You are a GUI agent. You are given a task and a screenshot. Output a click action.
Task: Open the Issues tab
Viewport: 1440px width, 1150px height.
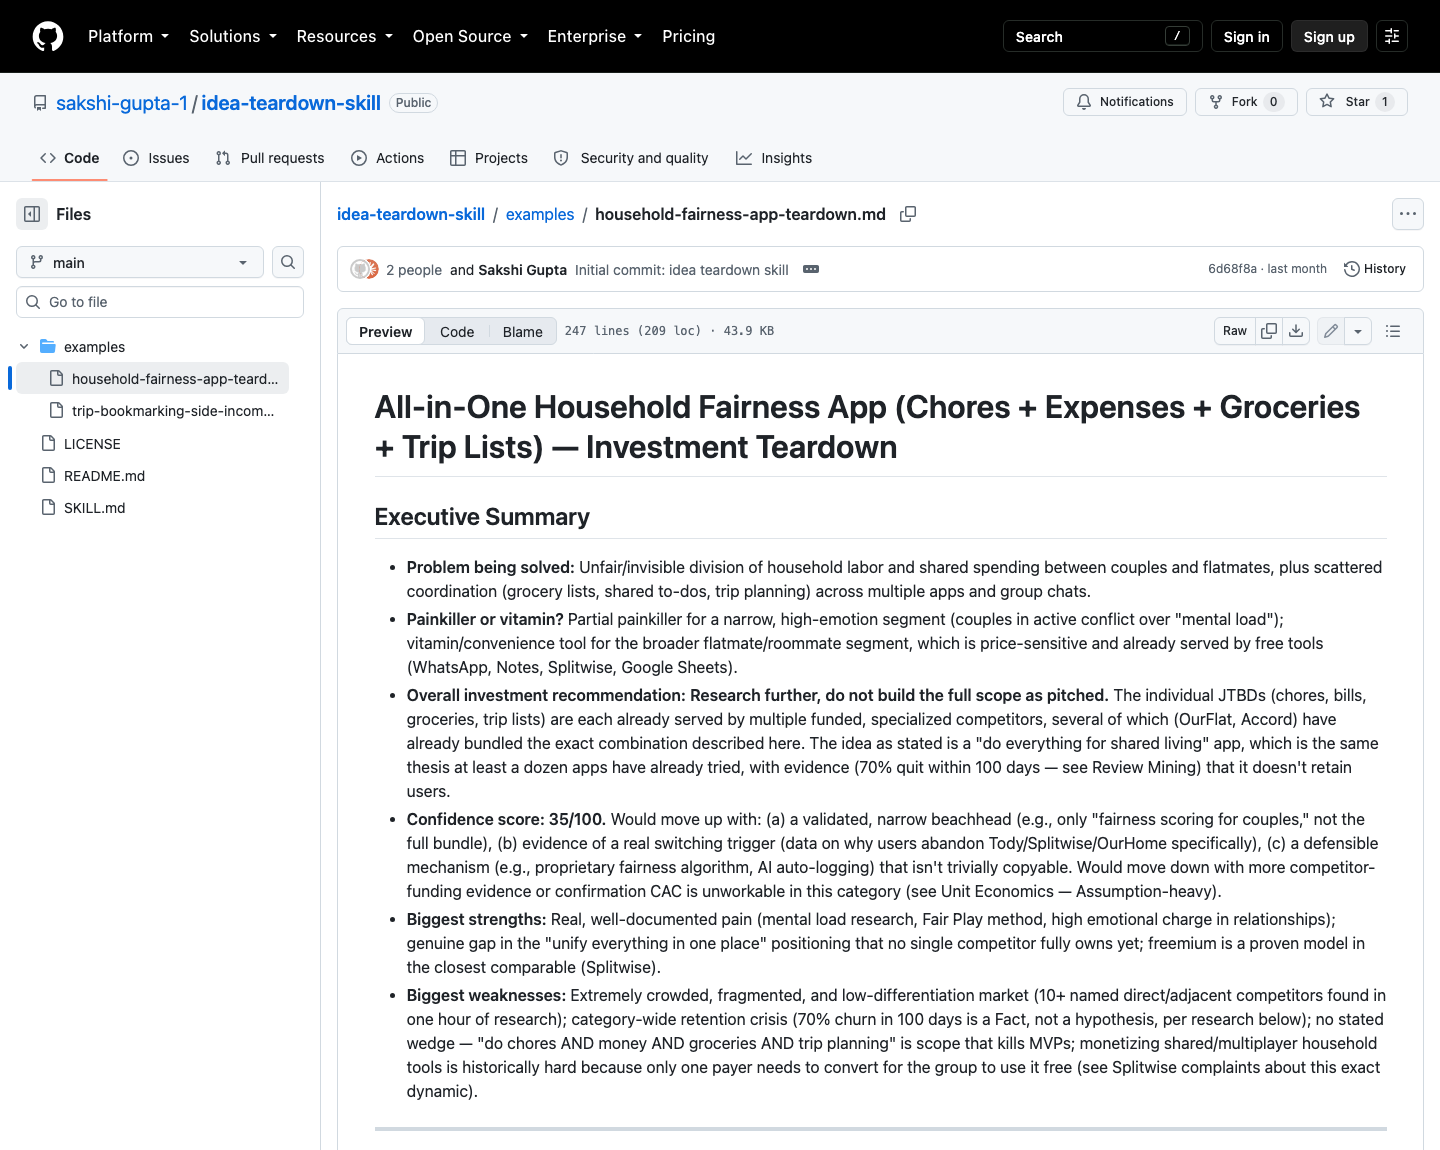[x=156, y=158]
